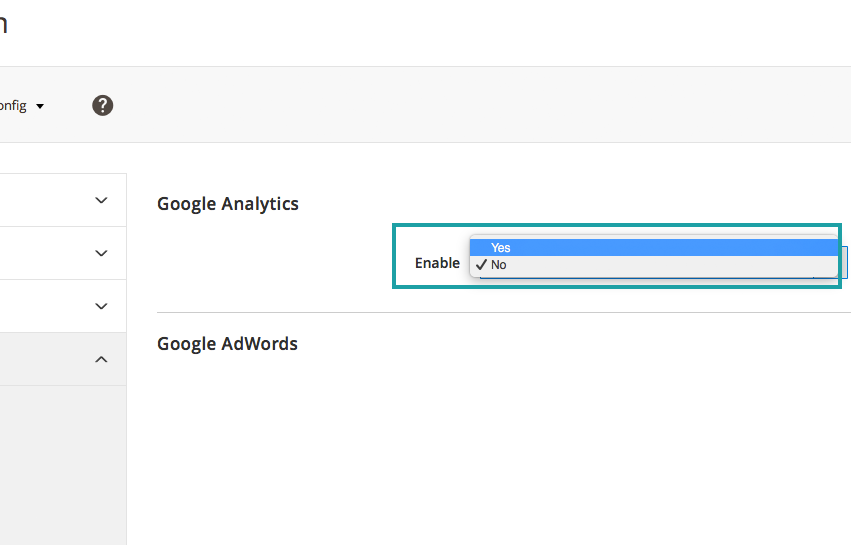
Task: Click the third down chevron in sidebar
Action: [x=101, y=306]
